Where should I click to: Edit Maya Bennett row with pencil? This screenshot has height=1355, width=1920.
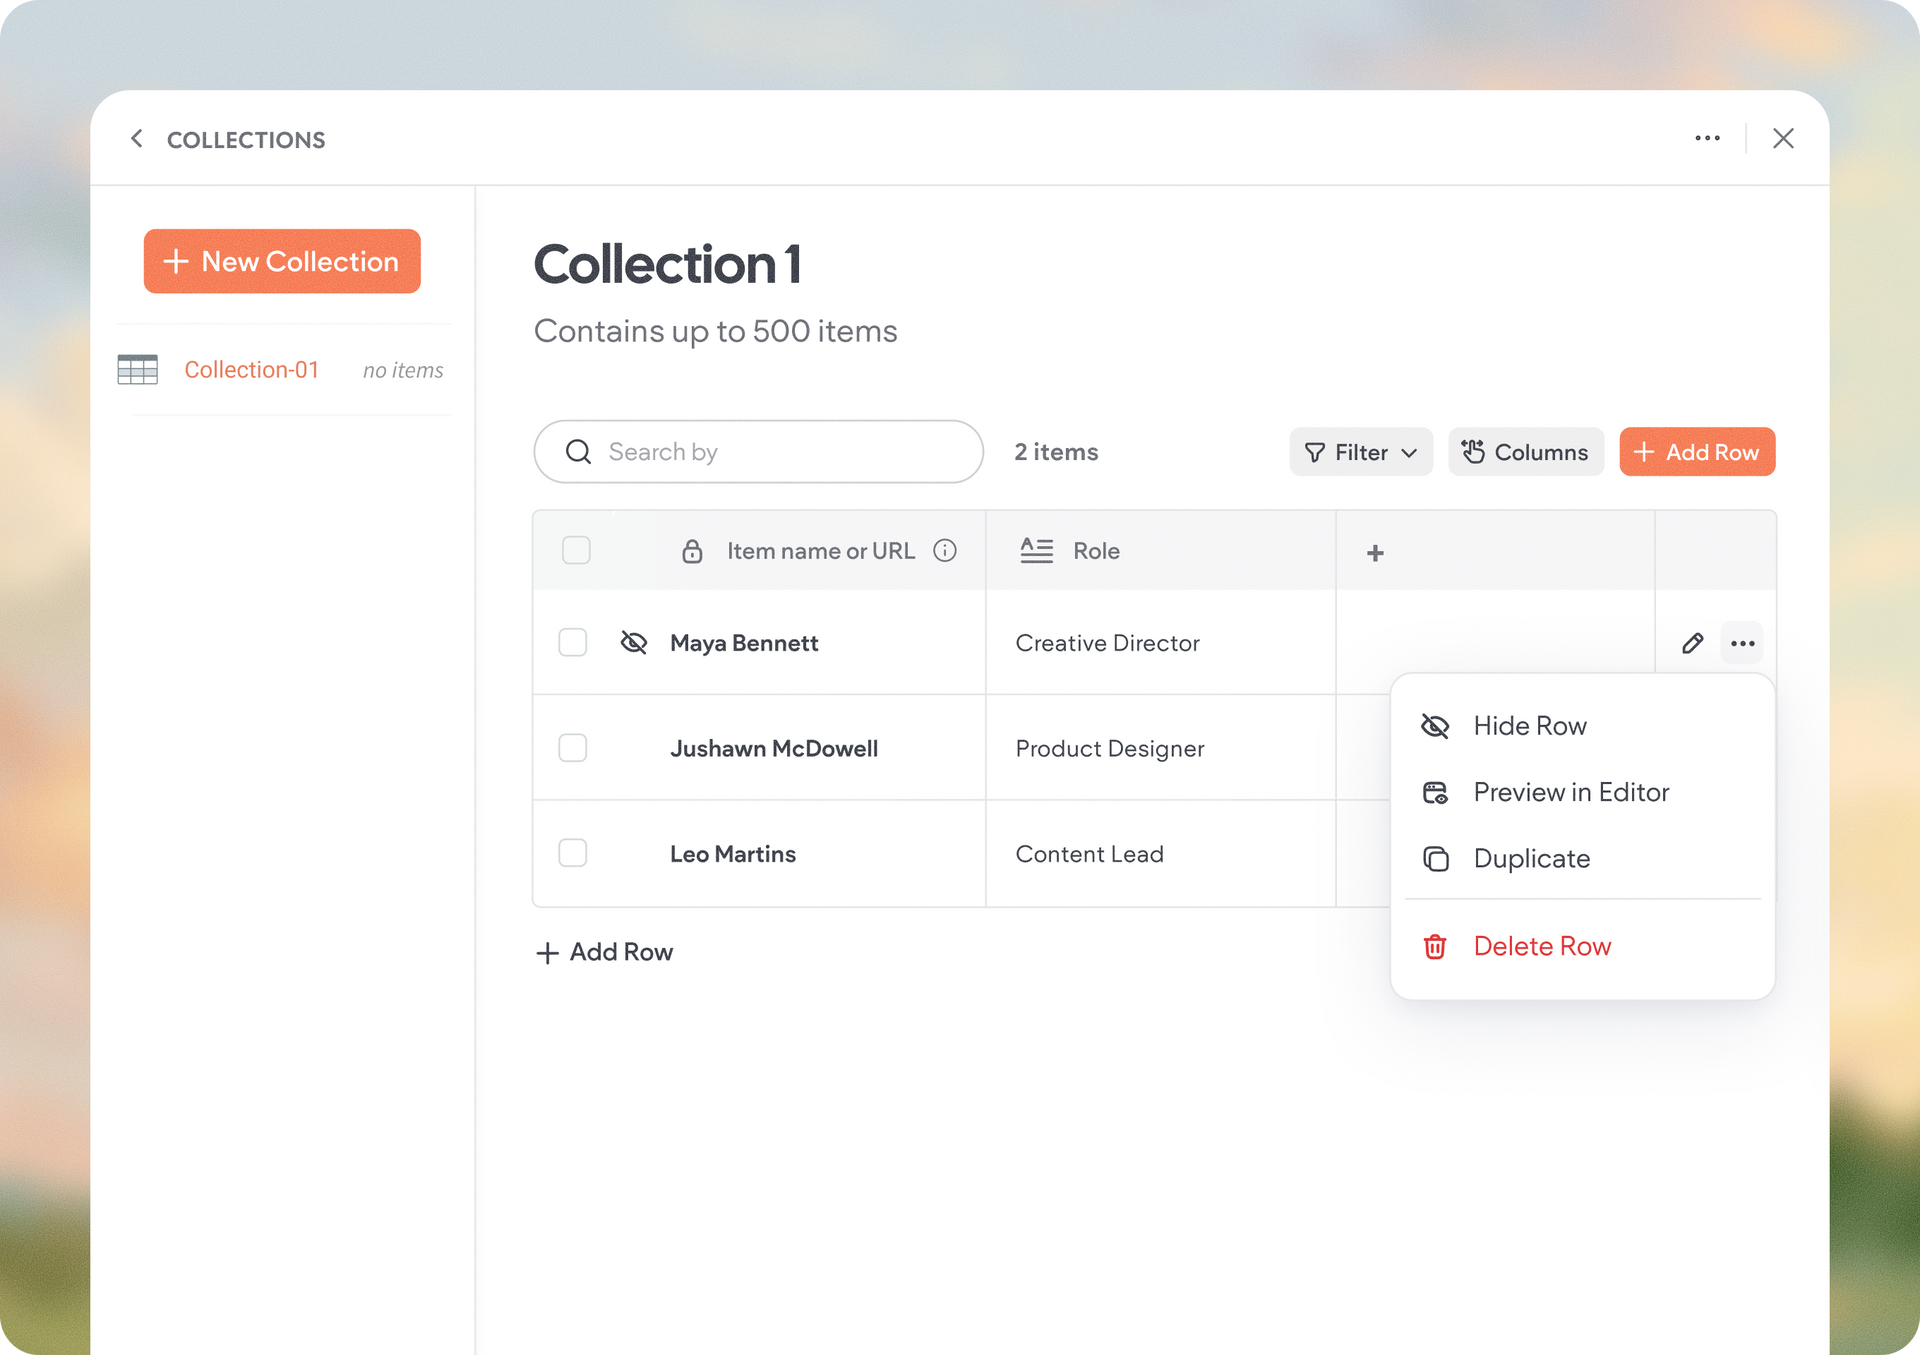click(1692, 643)
